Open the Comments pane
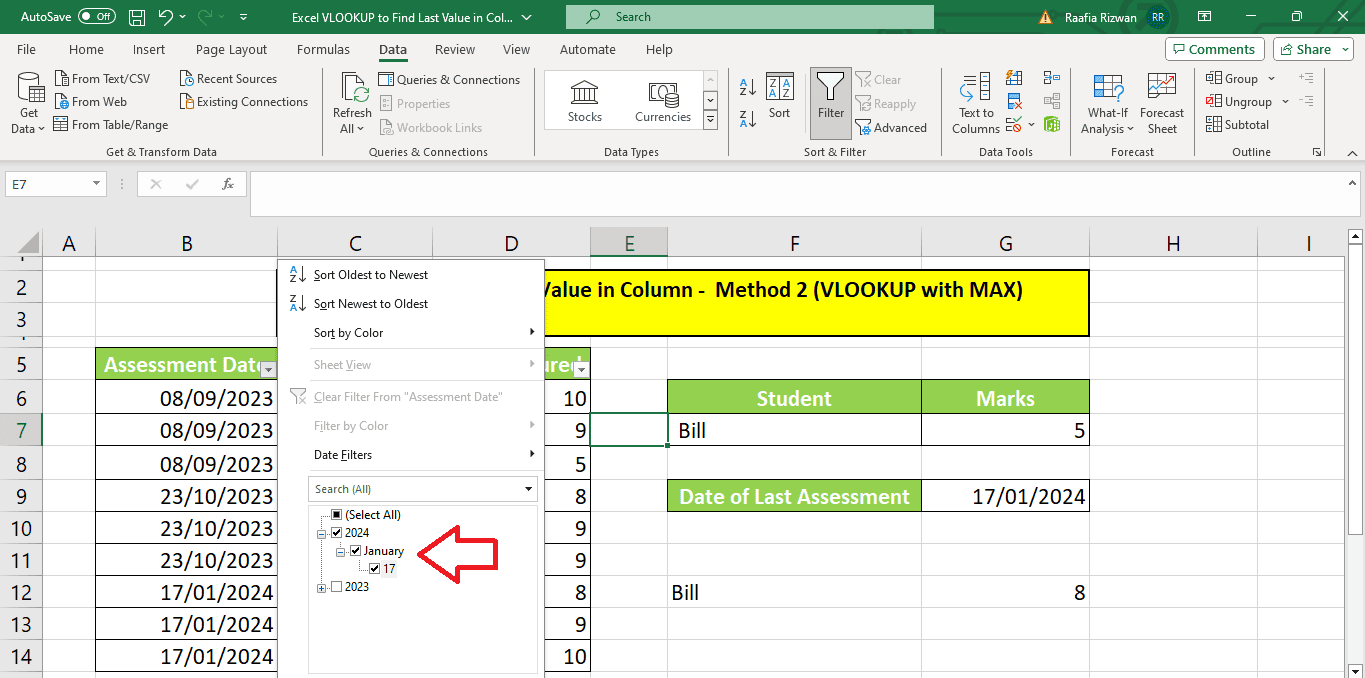 1214,48
